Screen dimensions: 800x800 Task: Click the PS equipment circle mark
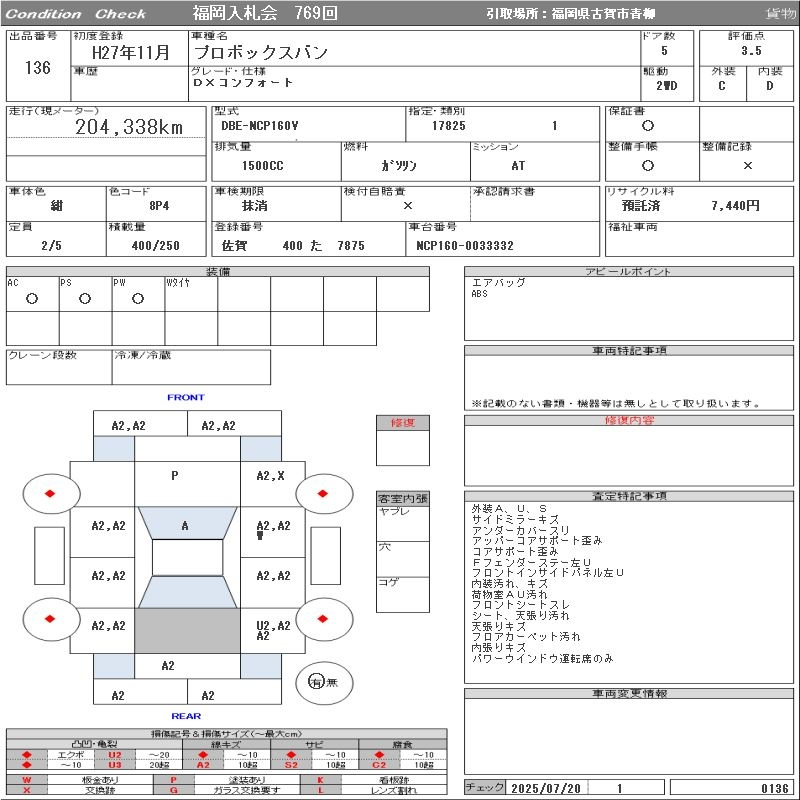85,298
